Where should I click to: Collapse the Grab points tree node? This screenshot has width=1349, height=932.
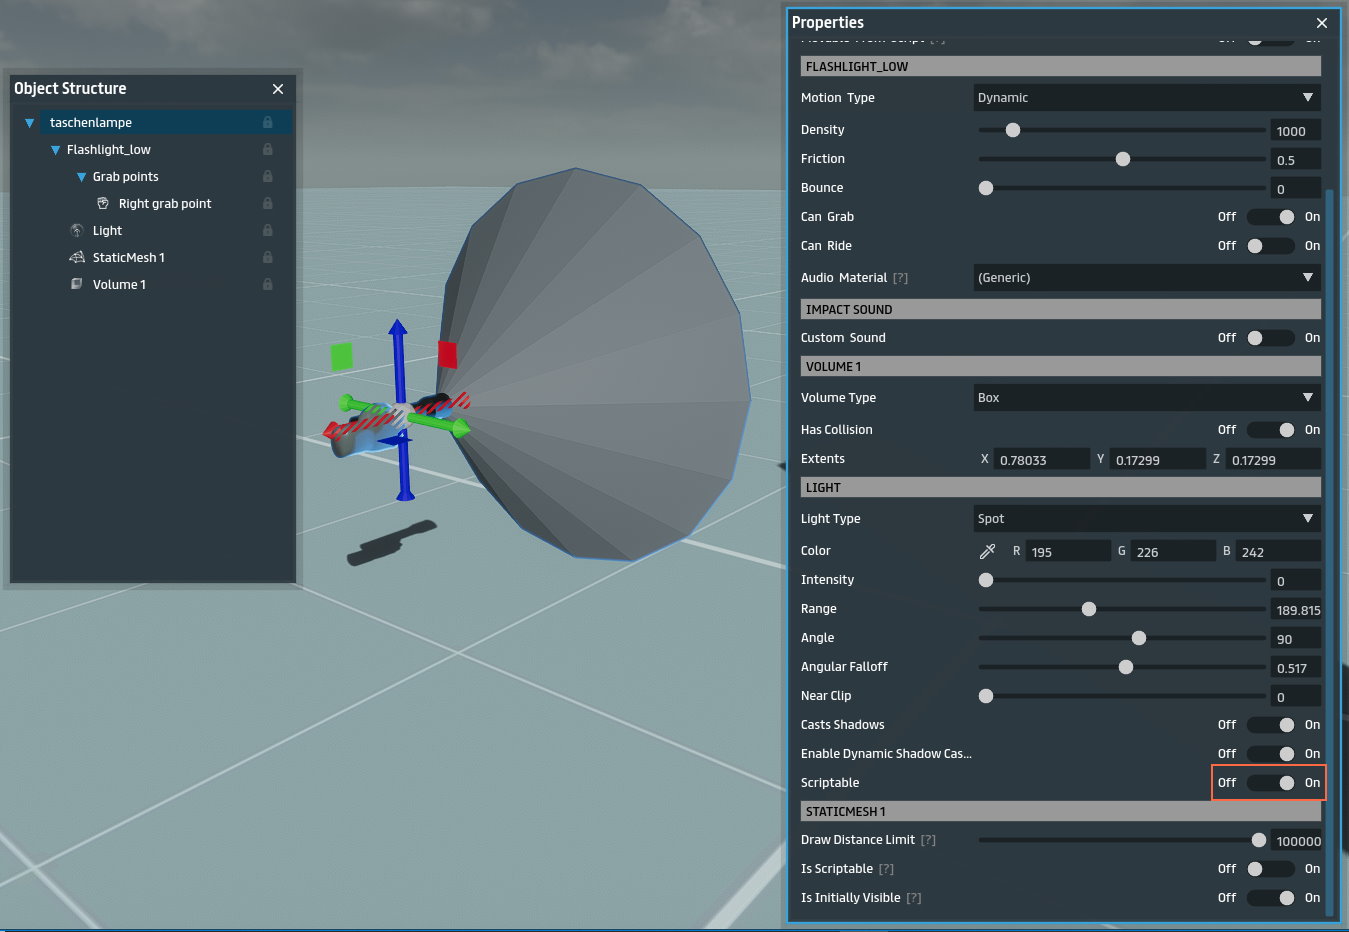[x=82, y=177]
